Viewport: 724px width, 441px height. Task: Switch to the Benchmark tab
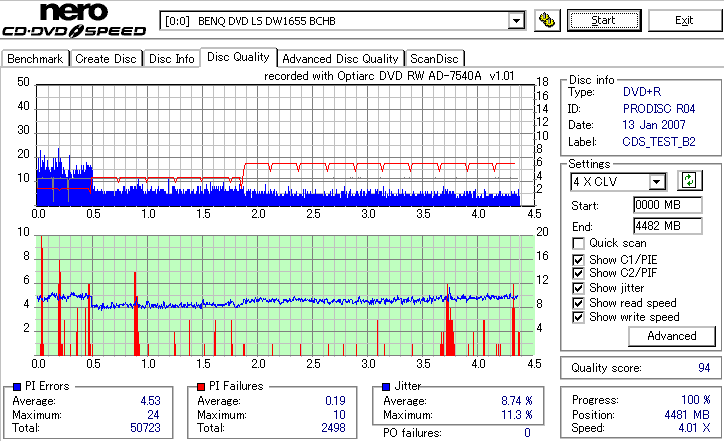point(35,59)
